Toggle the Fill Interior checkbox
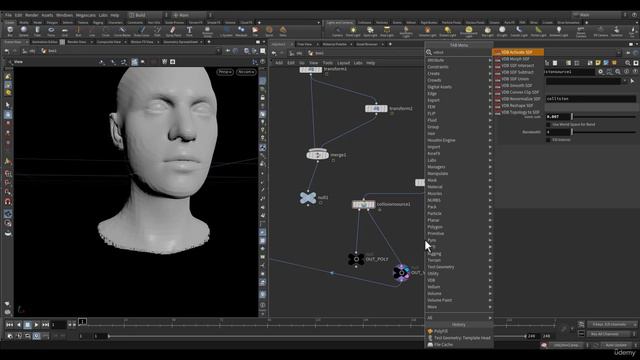This screenshot has height=360, width=640. (x=549, y=140)
